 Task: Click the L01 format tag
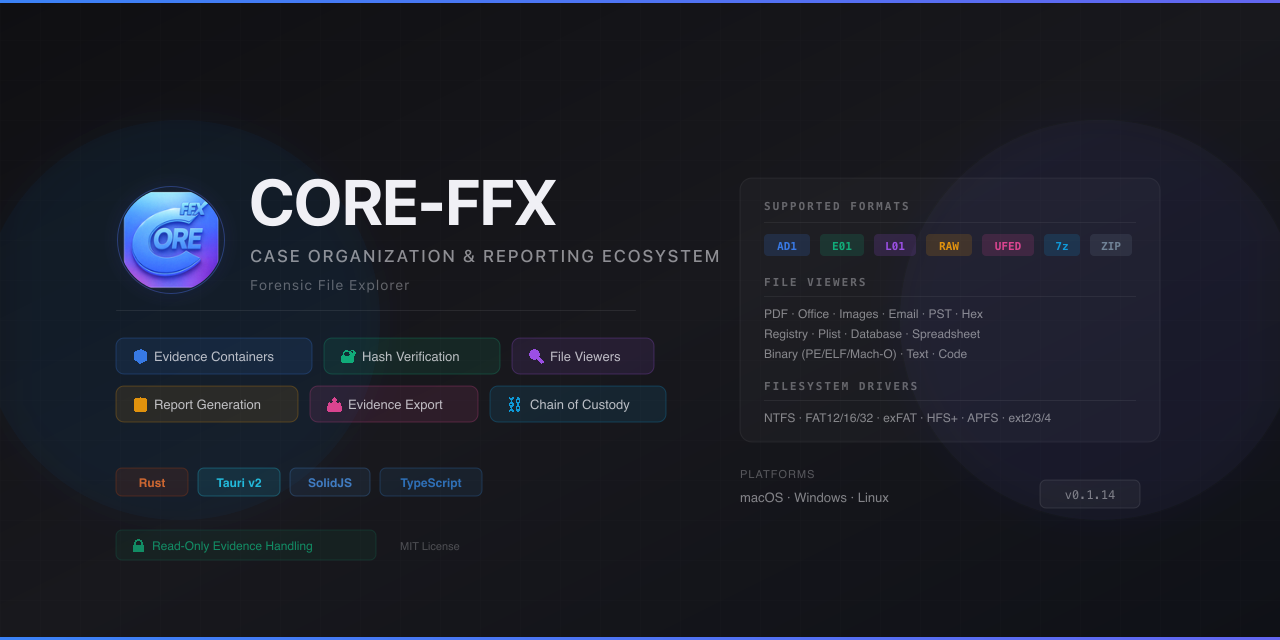895,245
